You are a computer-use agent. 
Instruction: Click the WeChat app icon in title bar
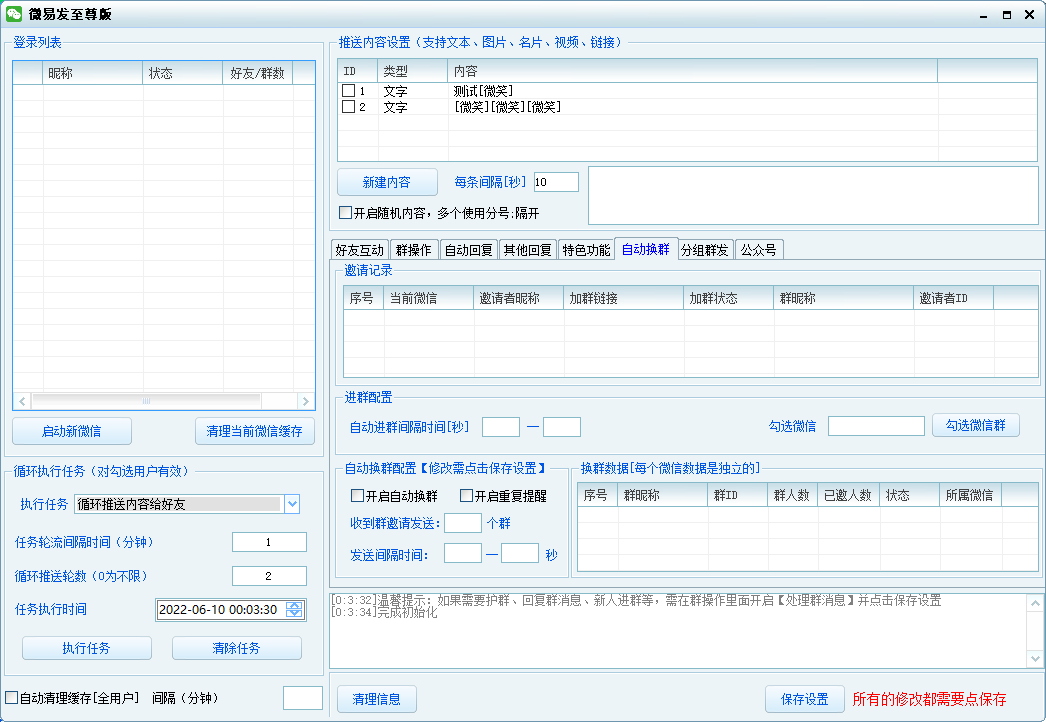pyautogui.click(x=14, y=14)
